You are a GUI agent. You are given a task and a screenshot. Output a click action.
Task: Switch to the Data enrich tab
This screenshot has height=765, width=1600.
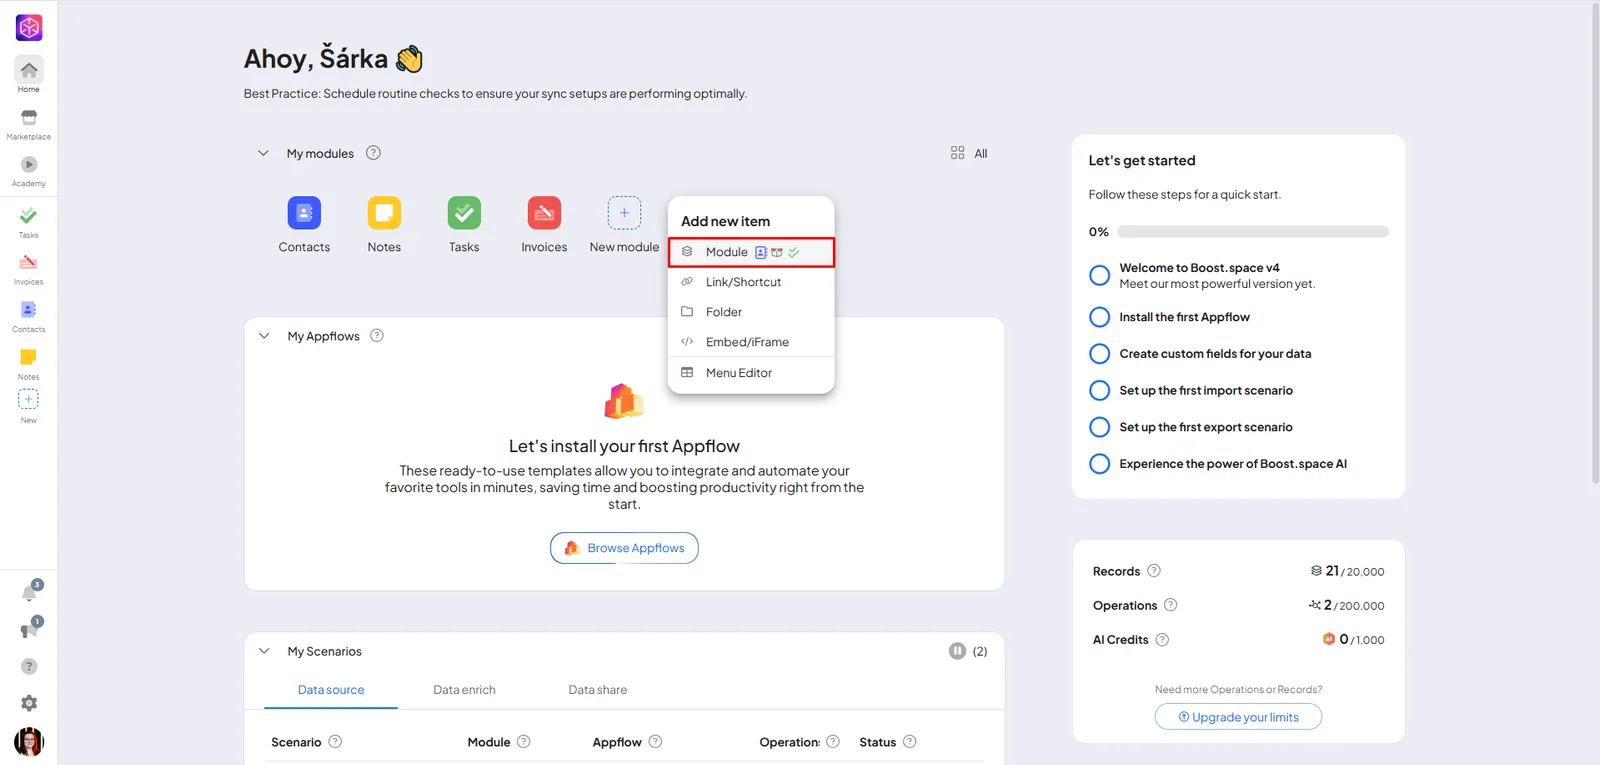464,690
